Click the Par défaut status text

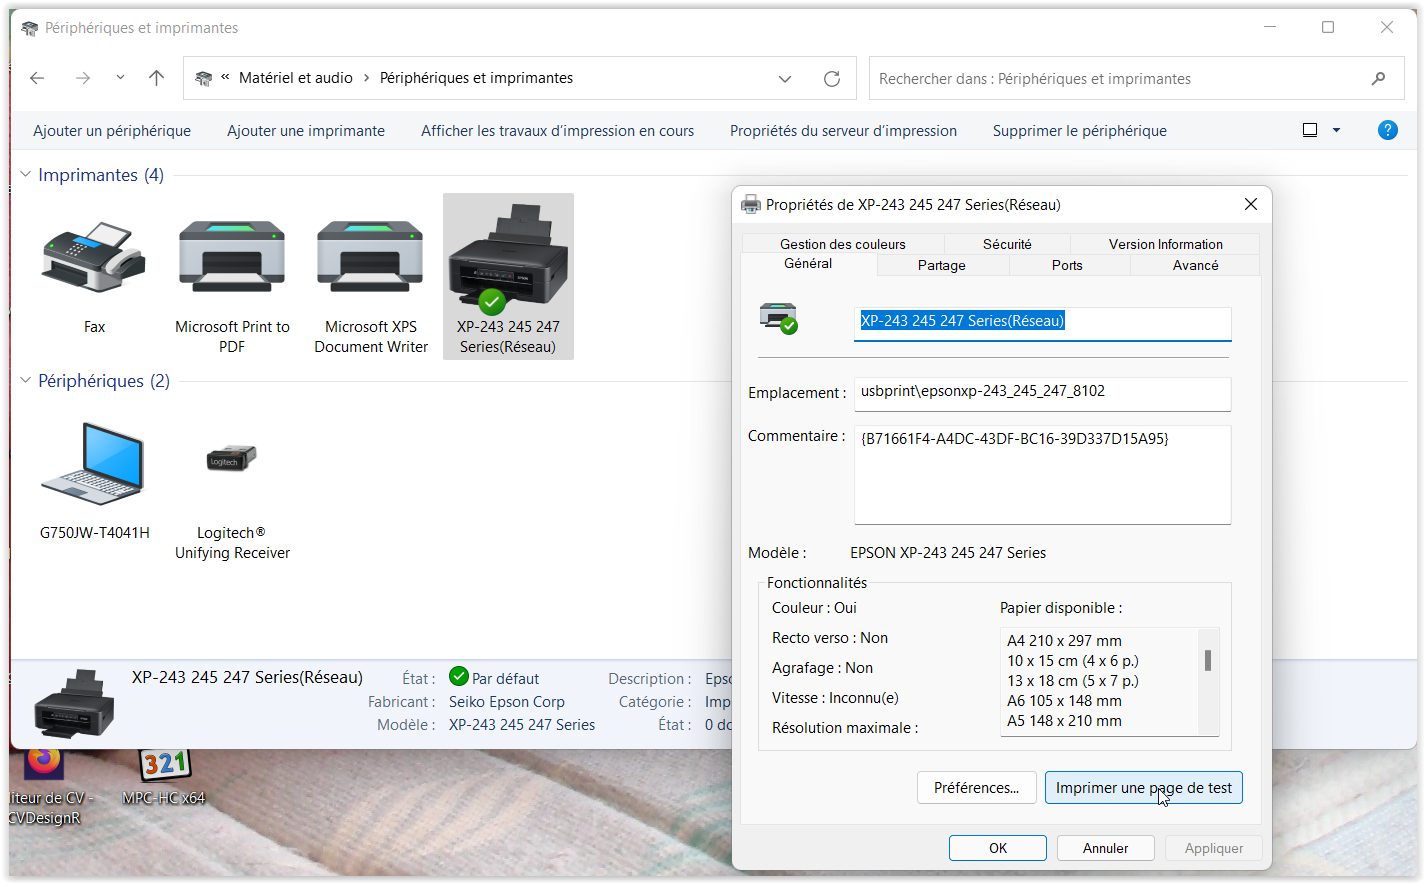(x=505, y=679)
